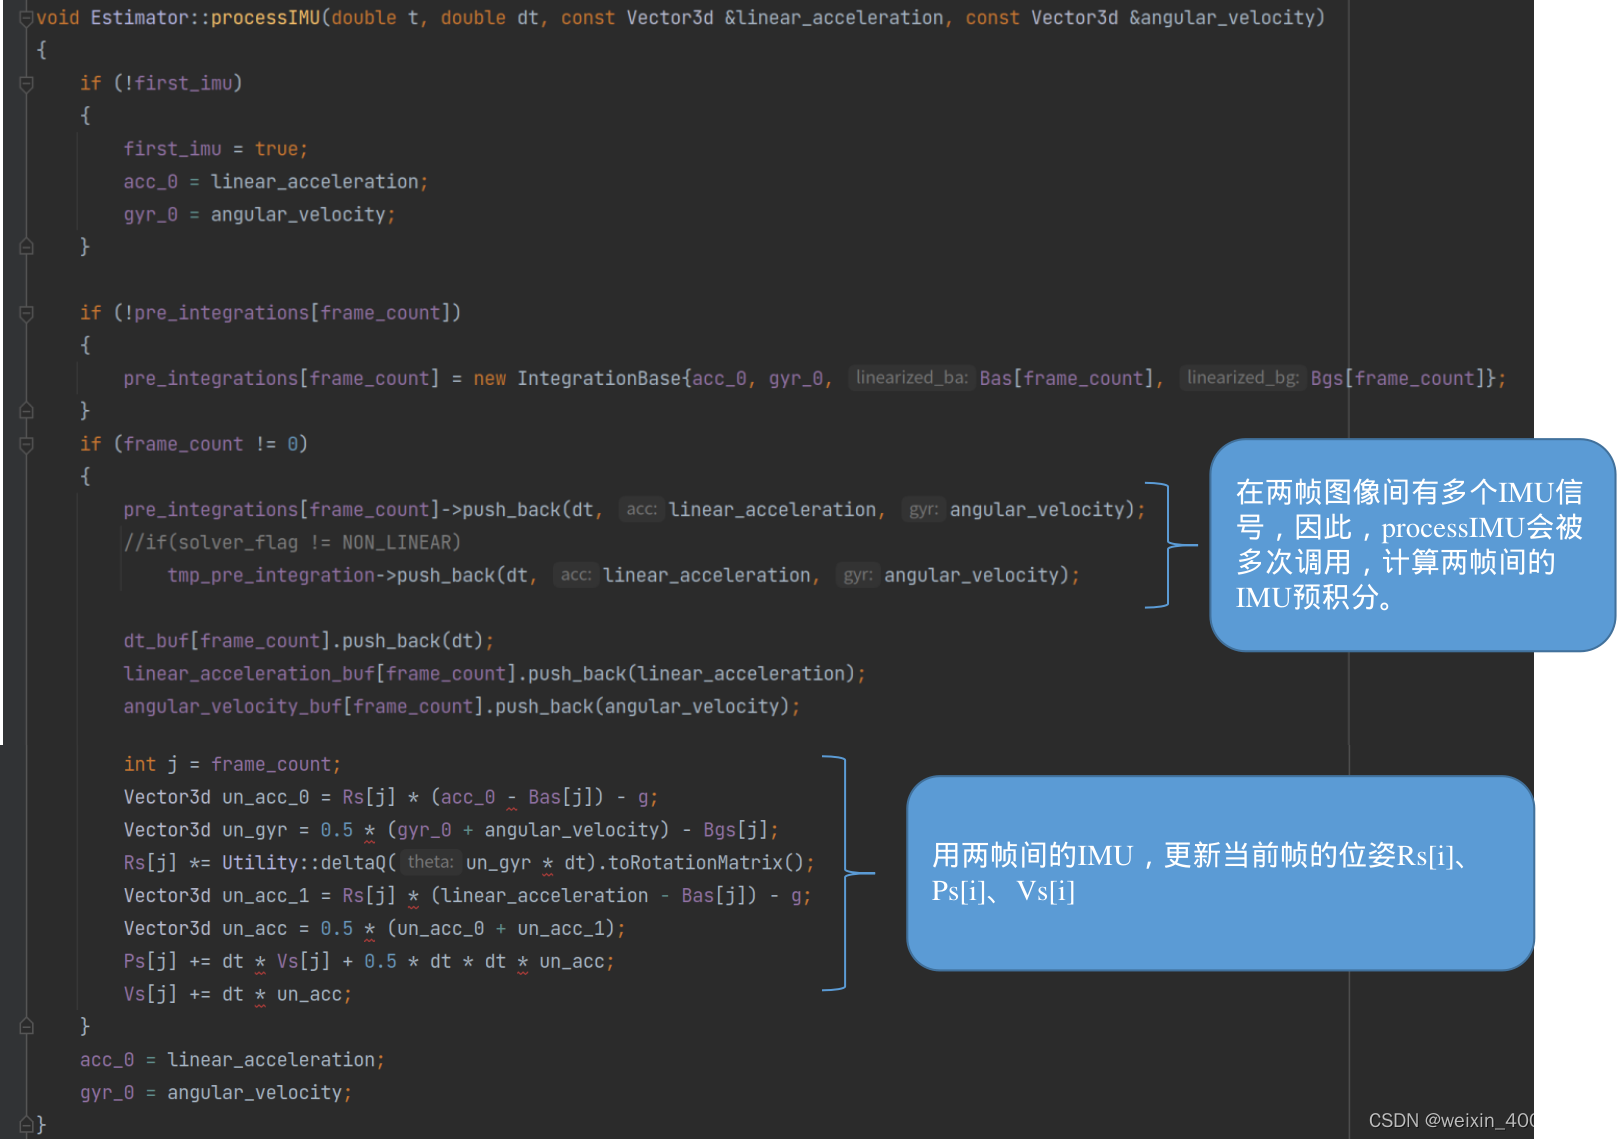Collapse the processIMU function fold marker
This screenshot has height=1140, width=1617.
click(x=27, y=18)
